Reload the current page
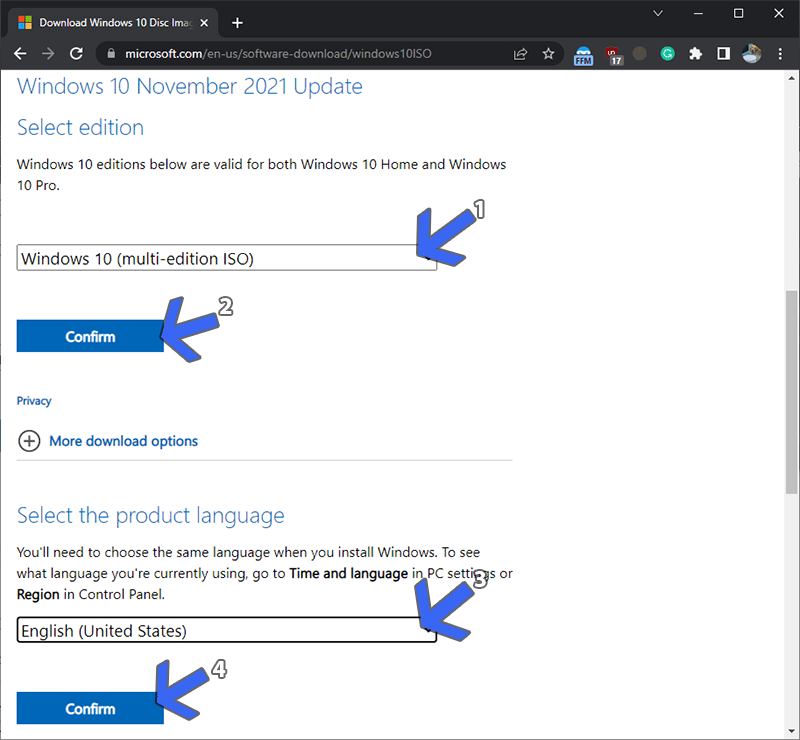 pyautogui.click(x=76, y=55)
